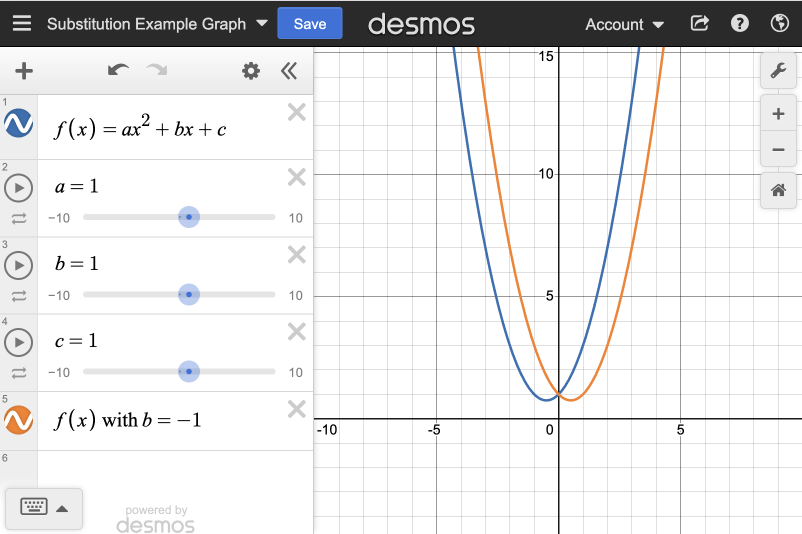Hide the blue f(x) curve
Screen dimensions: 802x534
[x=19, y=124]
